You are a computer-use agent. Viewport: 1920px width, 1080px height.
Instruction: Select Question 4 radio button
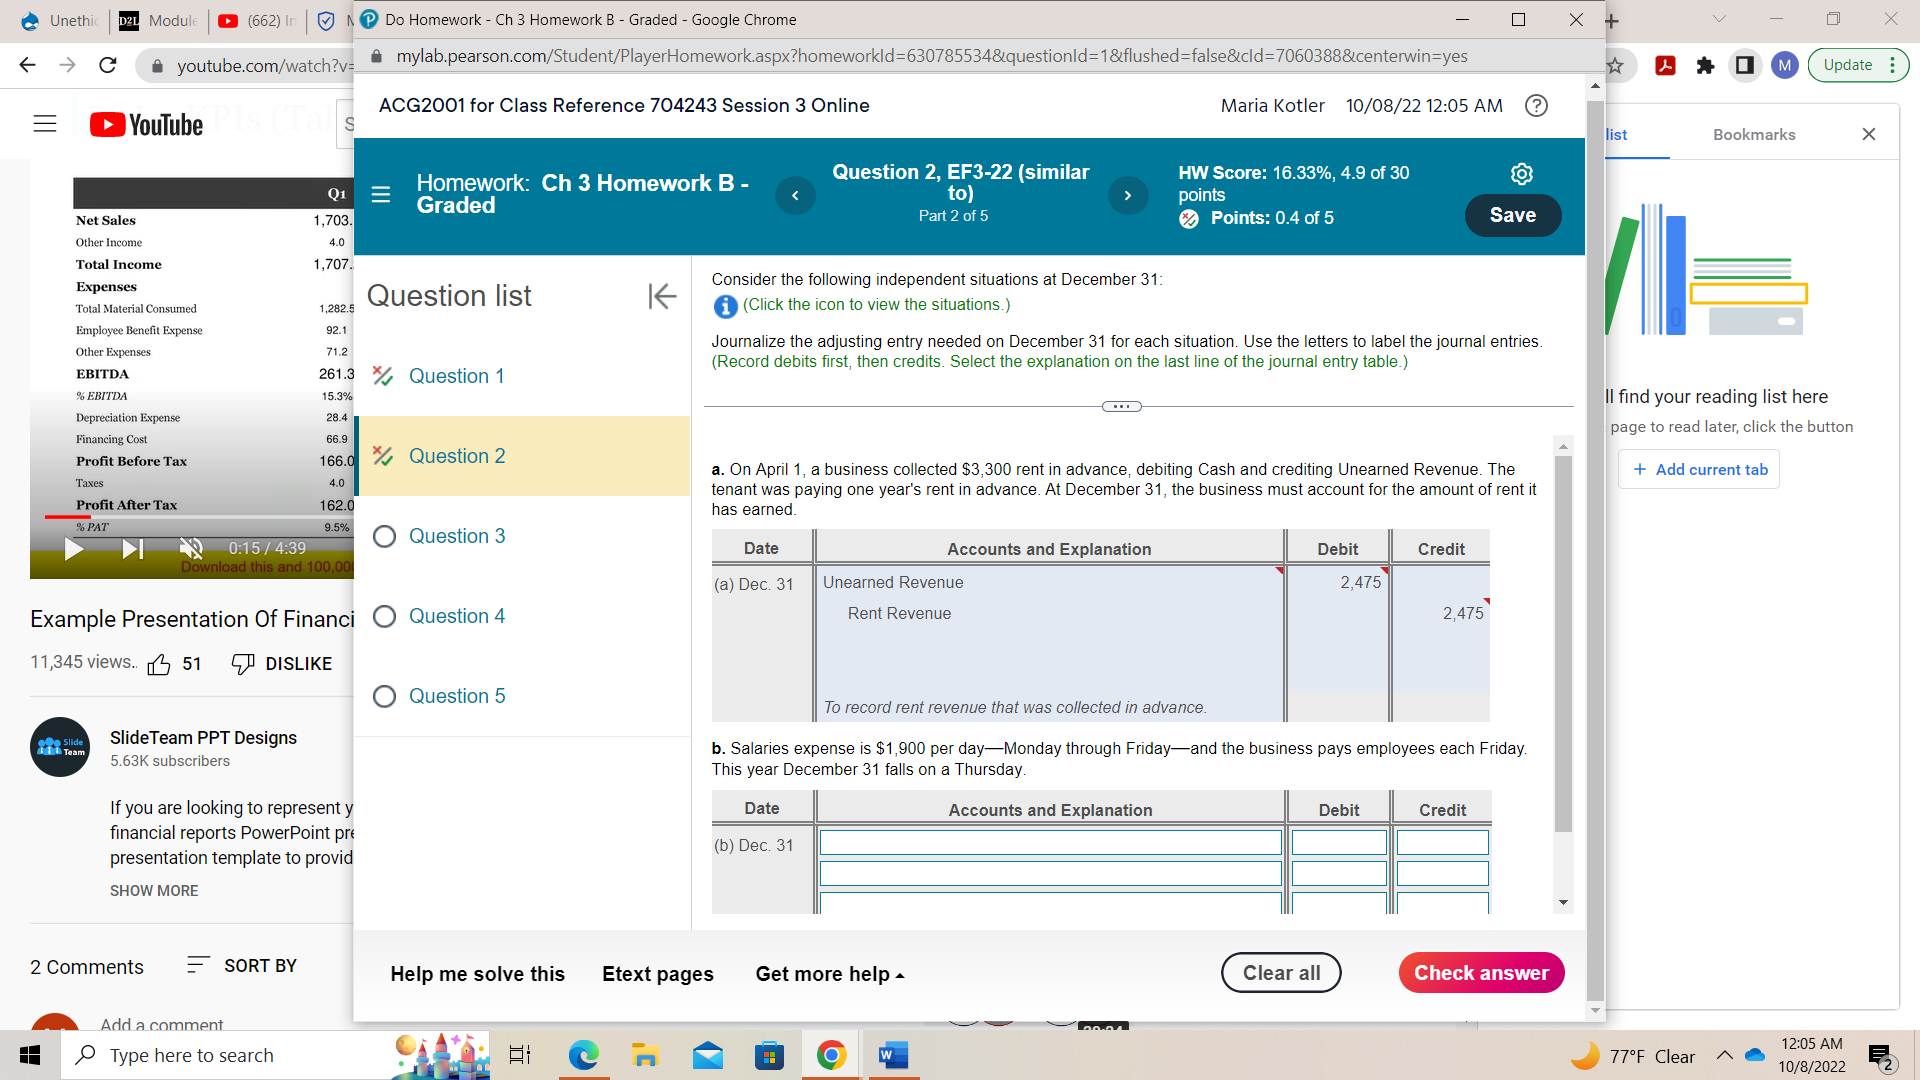(x=384, y=616)
